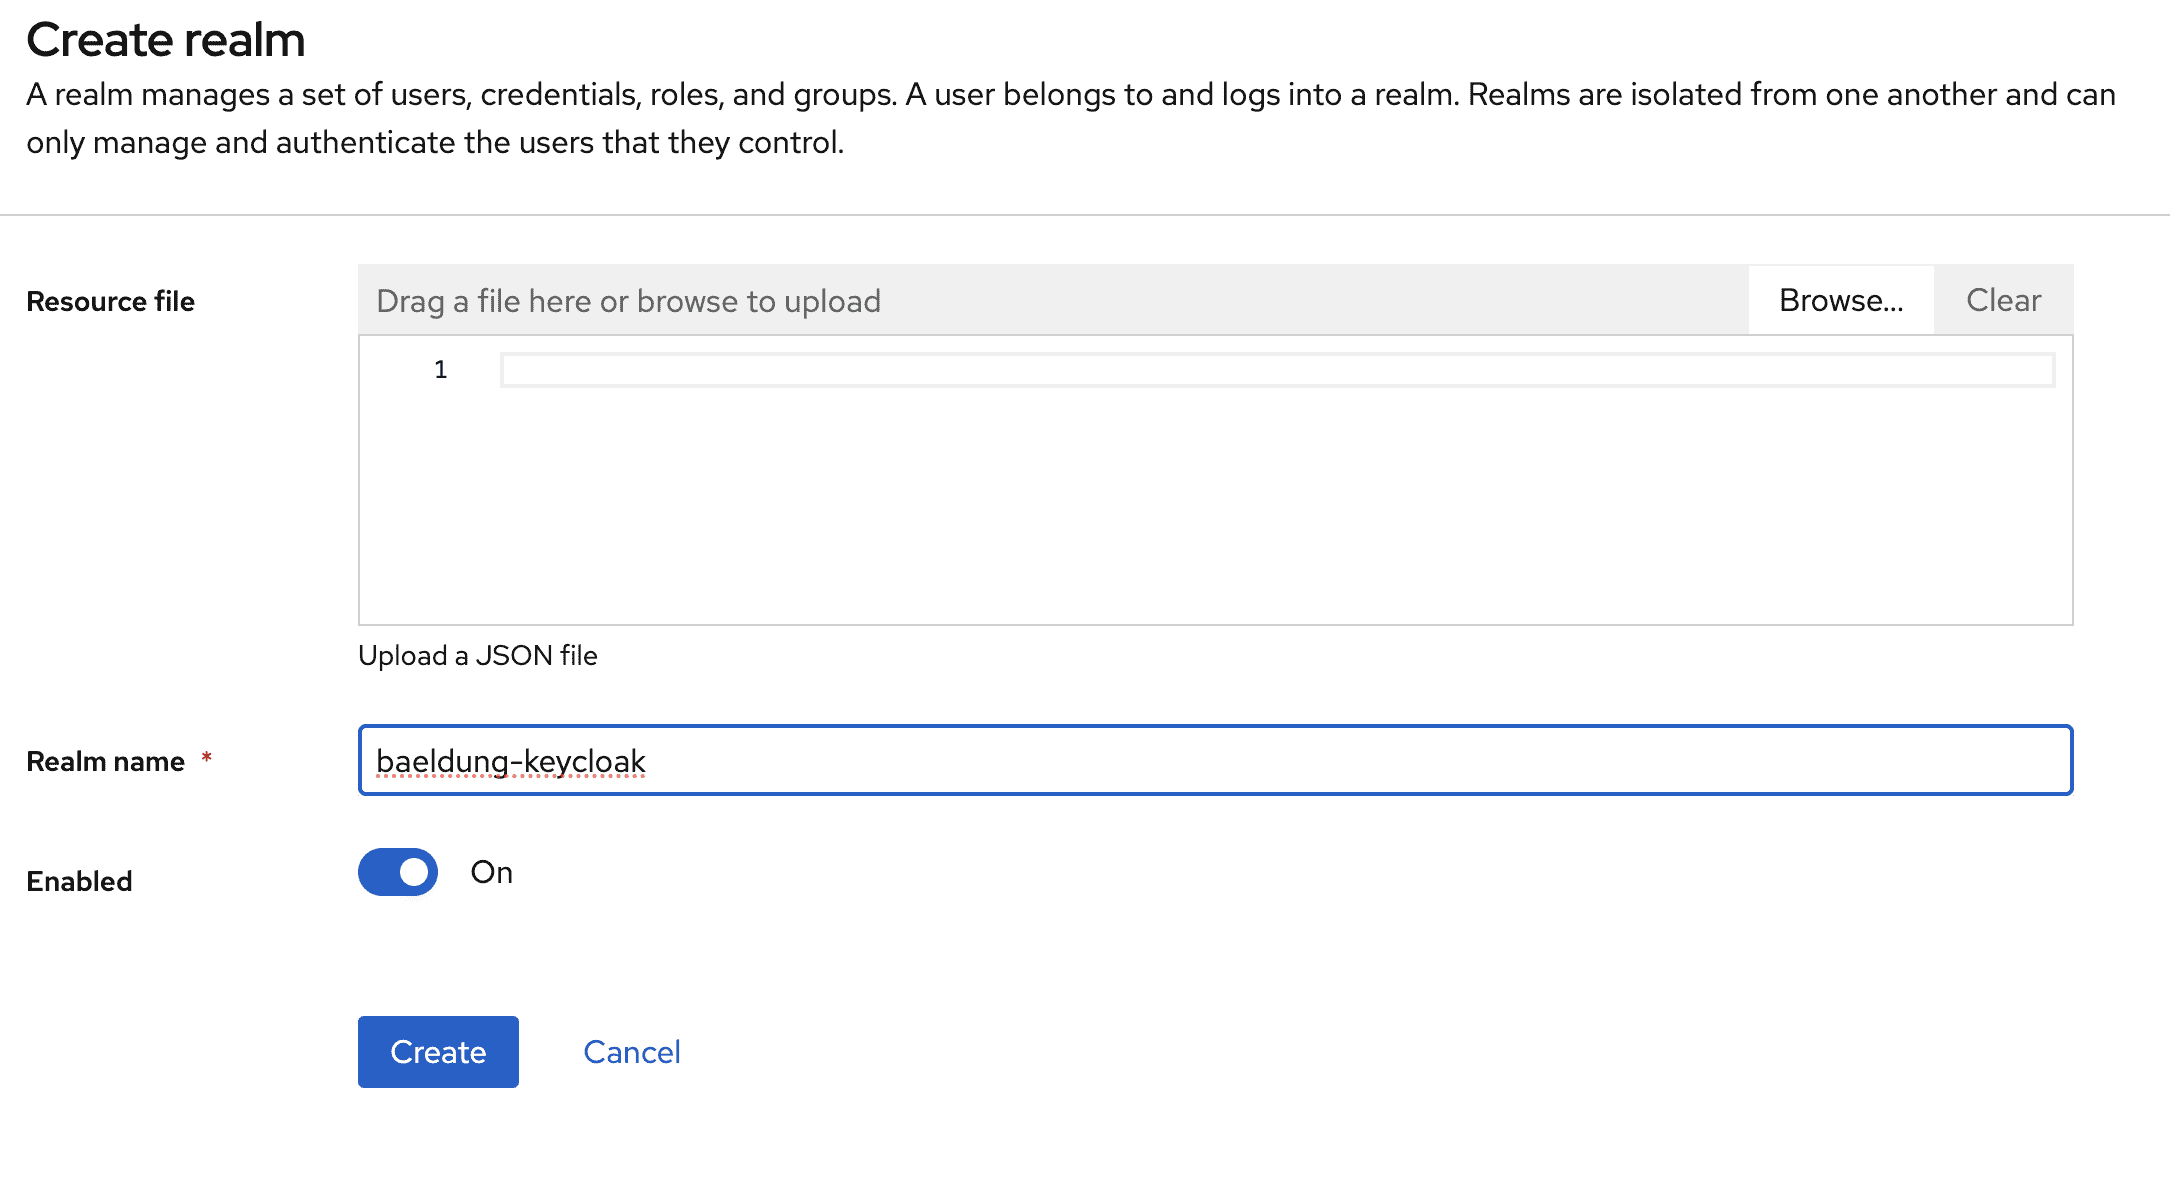This screenshot has height=1184, width=2170.
Task: Click the 'On' label beside the switch
Action: [x=492, y=872]
